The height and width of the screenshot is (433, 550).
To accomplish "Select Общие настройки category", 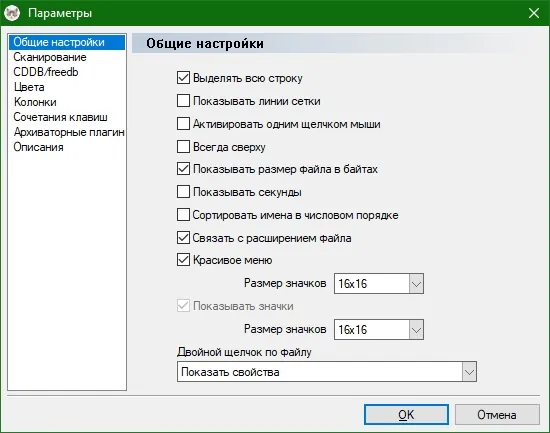I will click(x=67, y=42).
